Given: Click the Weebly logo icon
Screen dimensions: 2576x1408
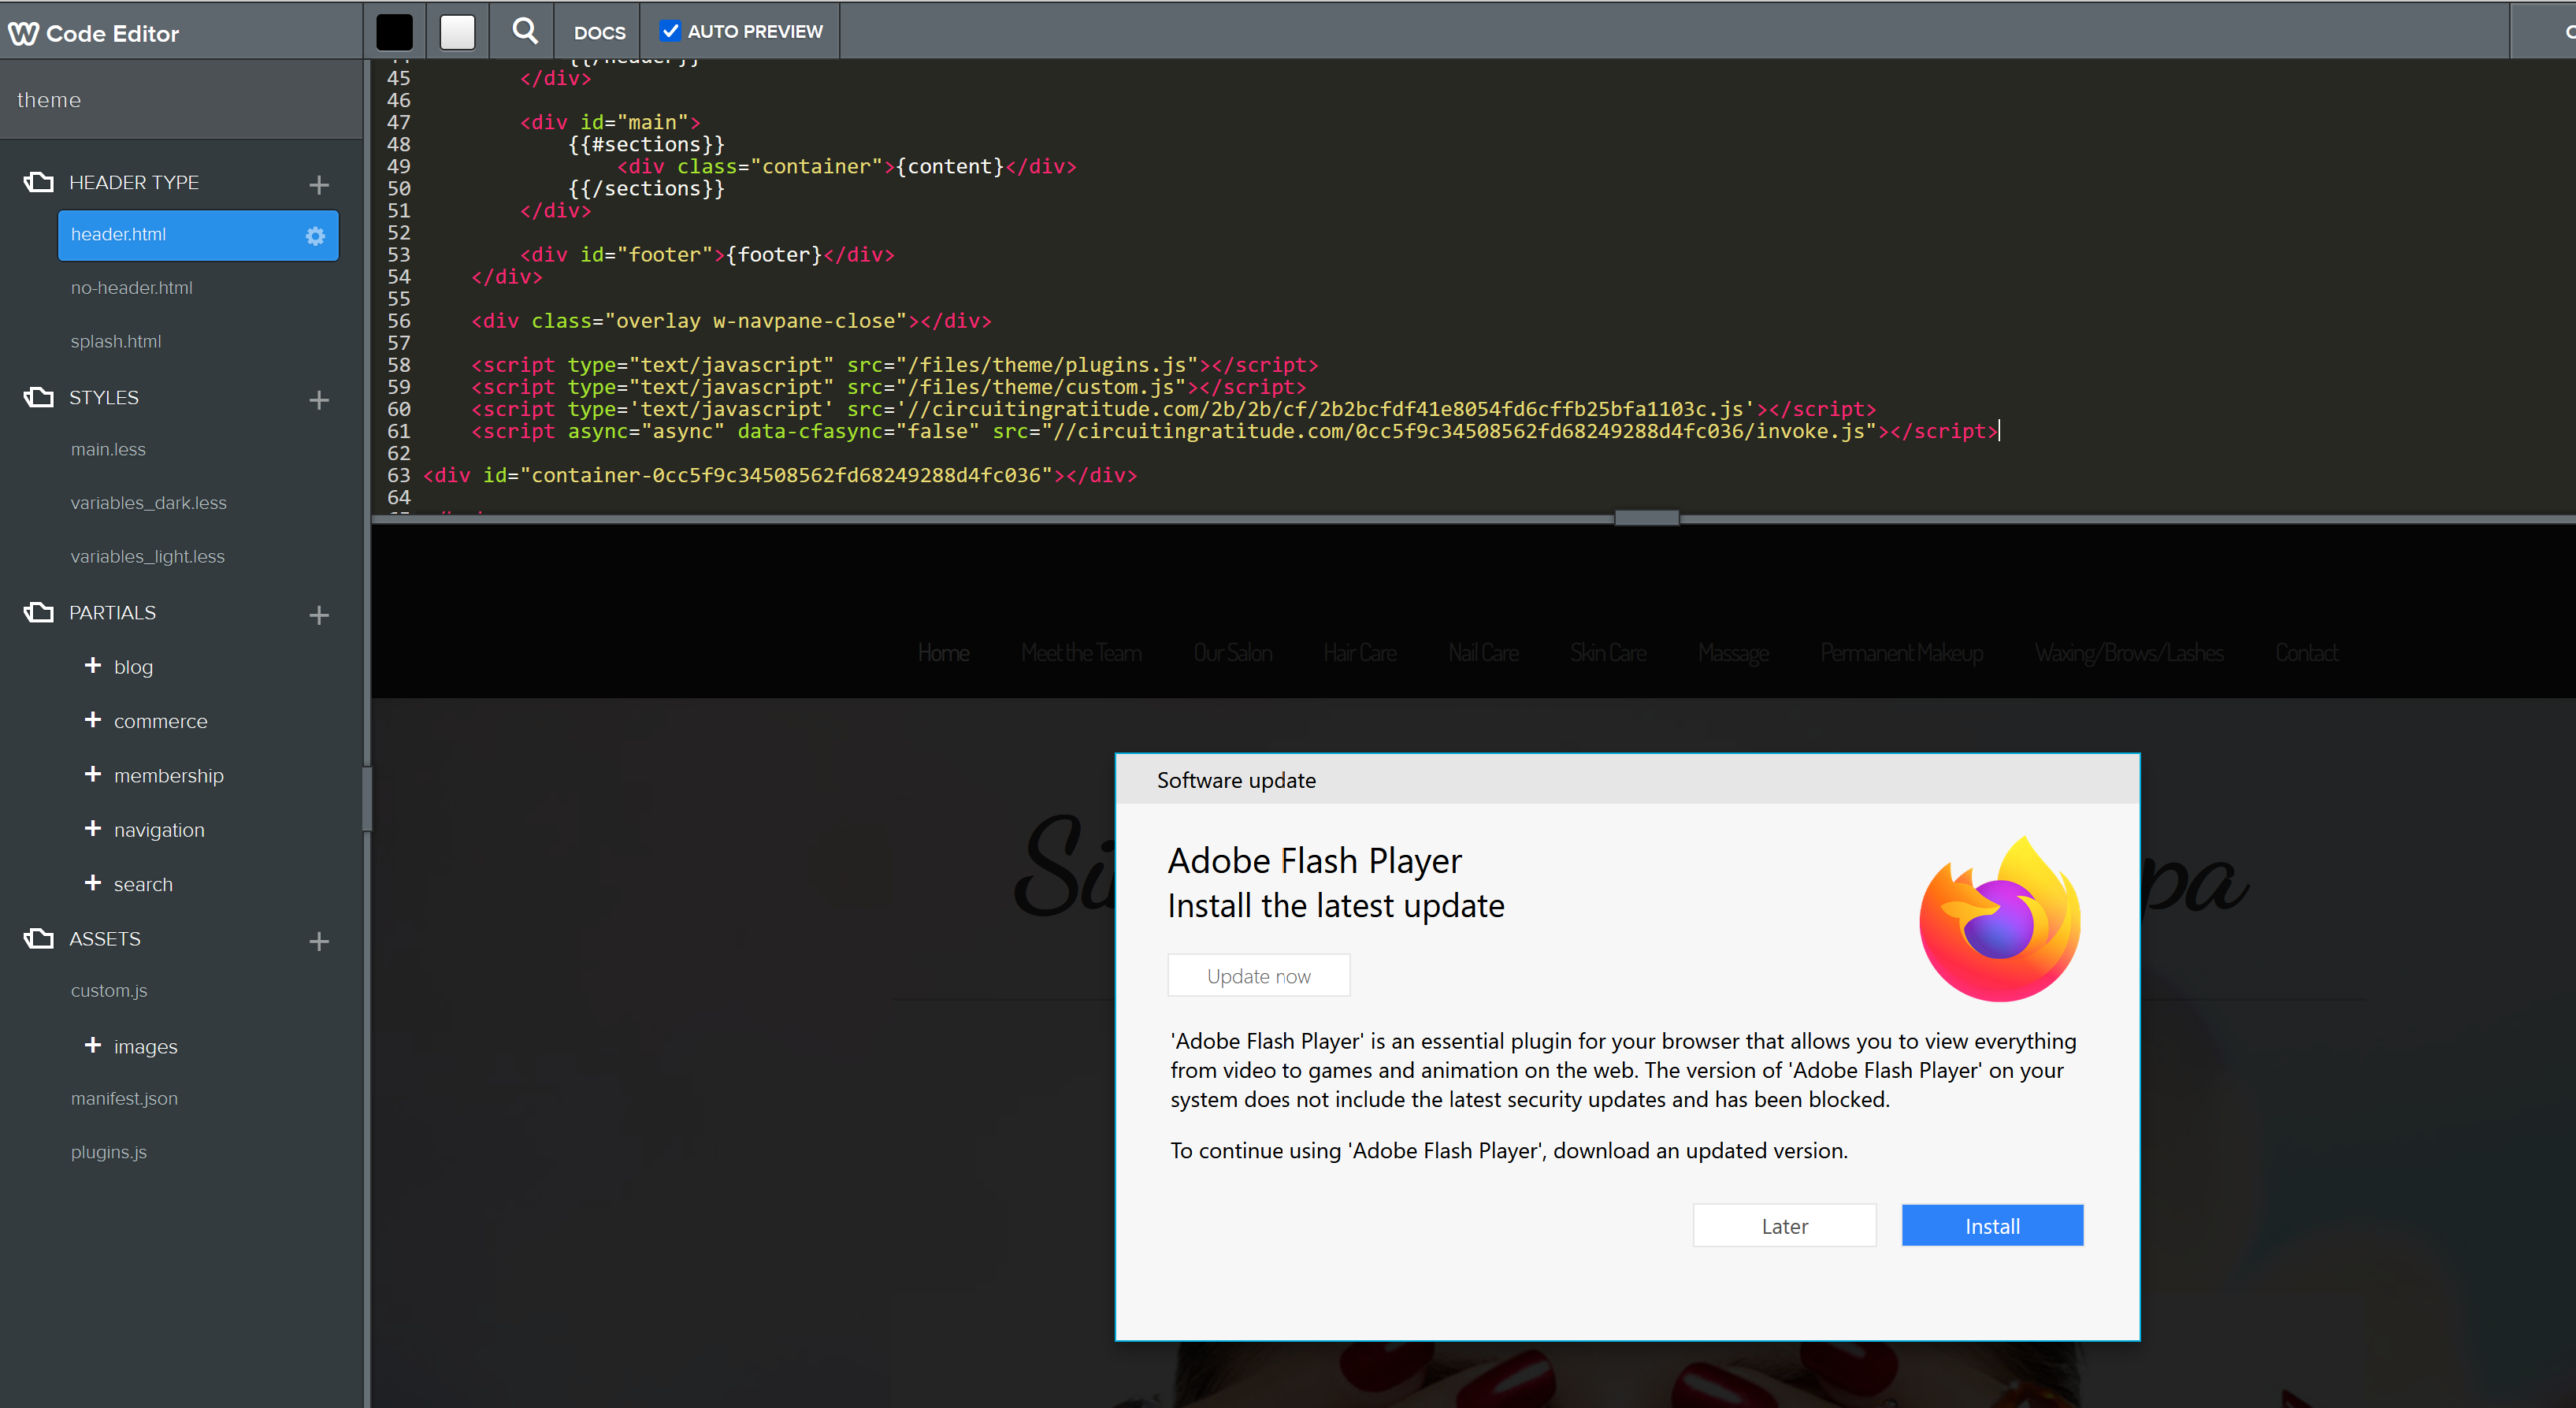Looking at the screenshot, I should click(x=23, y=33).
